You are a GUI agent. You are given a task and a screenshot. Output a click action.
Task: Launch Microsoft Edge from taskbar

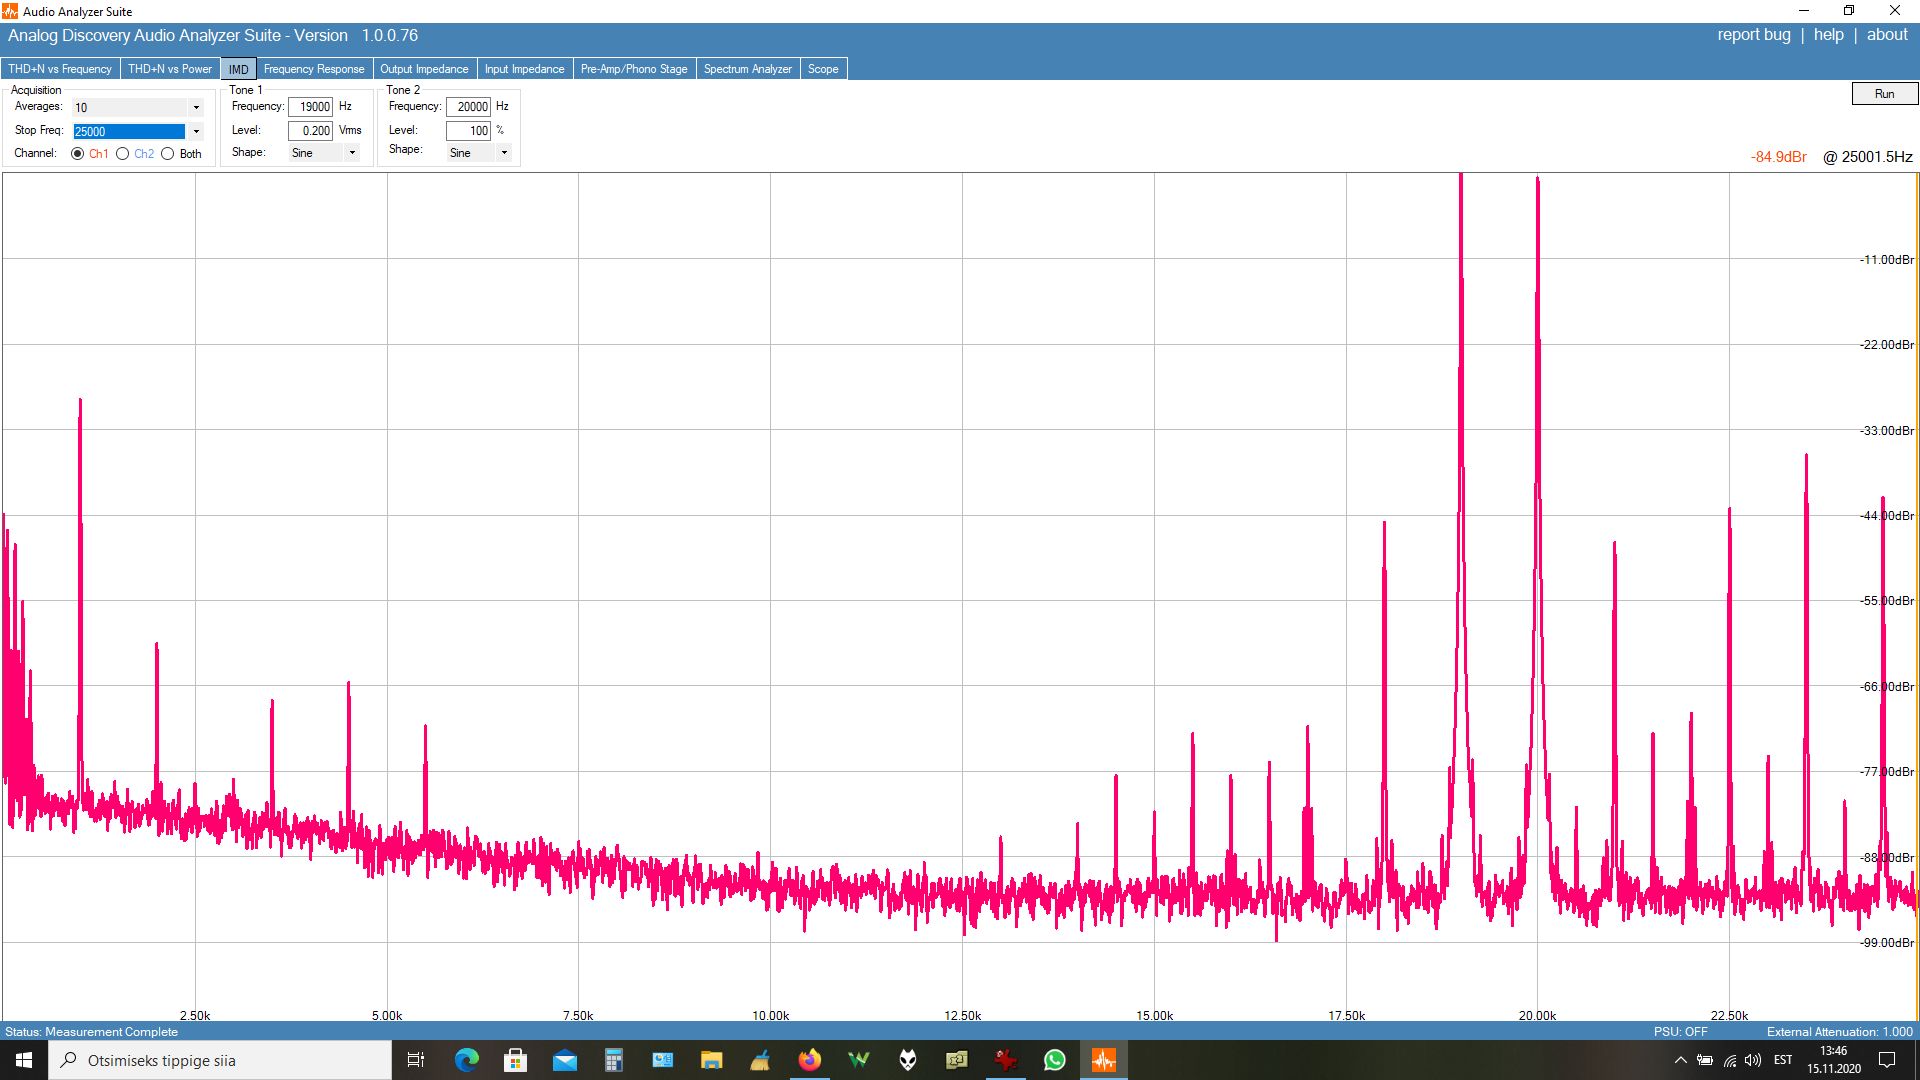(467, 1060)
